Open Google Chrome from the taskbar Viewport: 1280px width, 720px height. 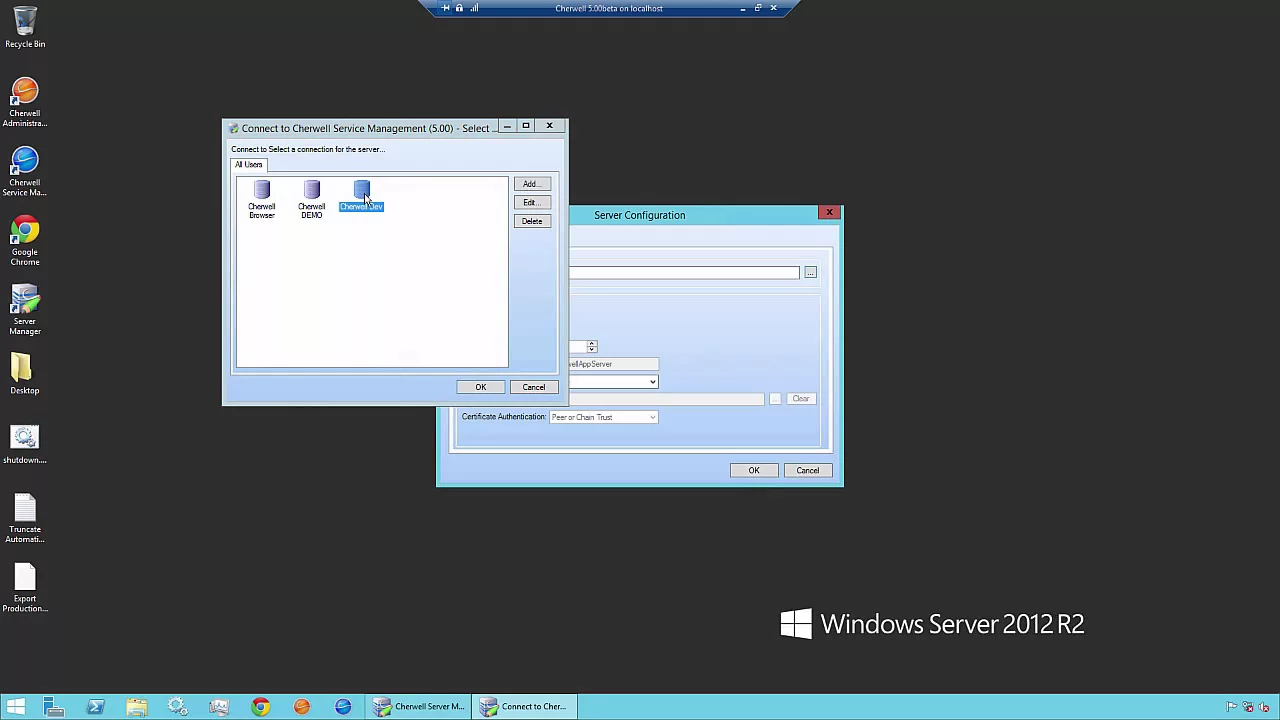(x=260, y=707)
